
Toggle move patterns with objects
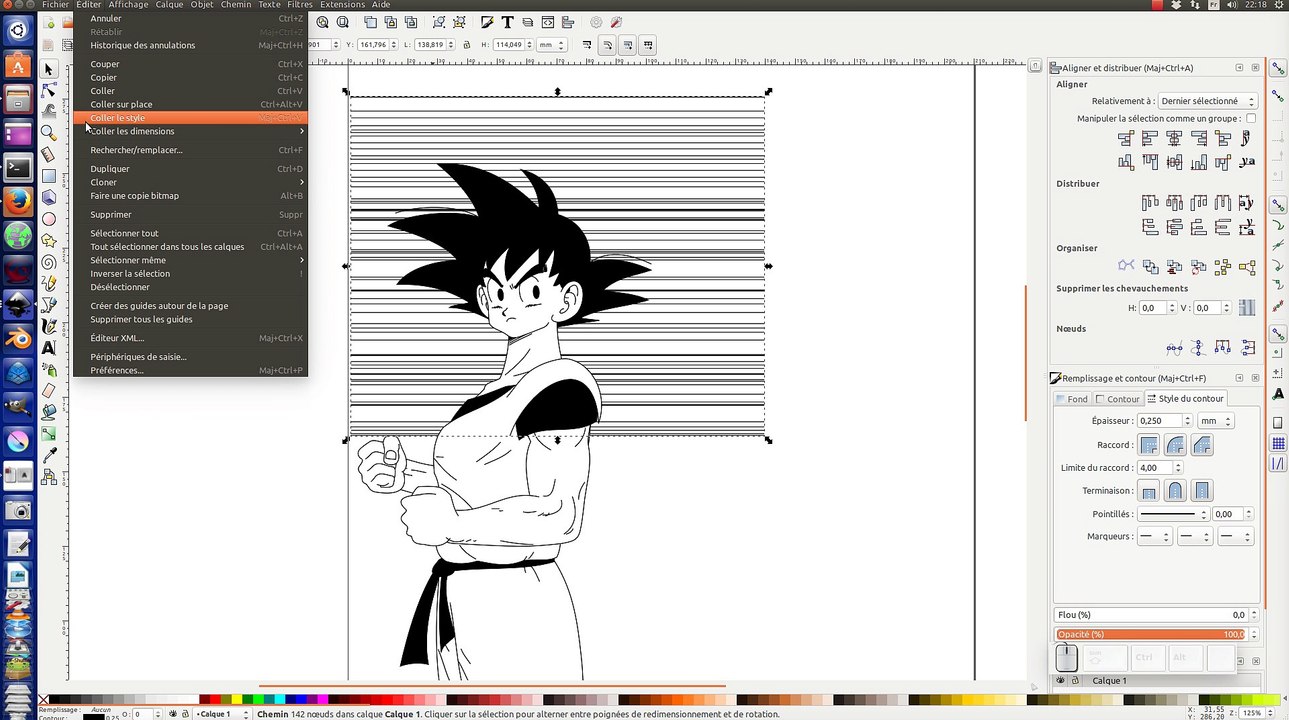pyautogui.click(x=648, y=45)
